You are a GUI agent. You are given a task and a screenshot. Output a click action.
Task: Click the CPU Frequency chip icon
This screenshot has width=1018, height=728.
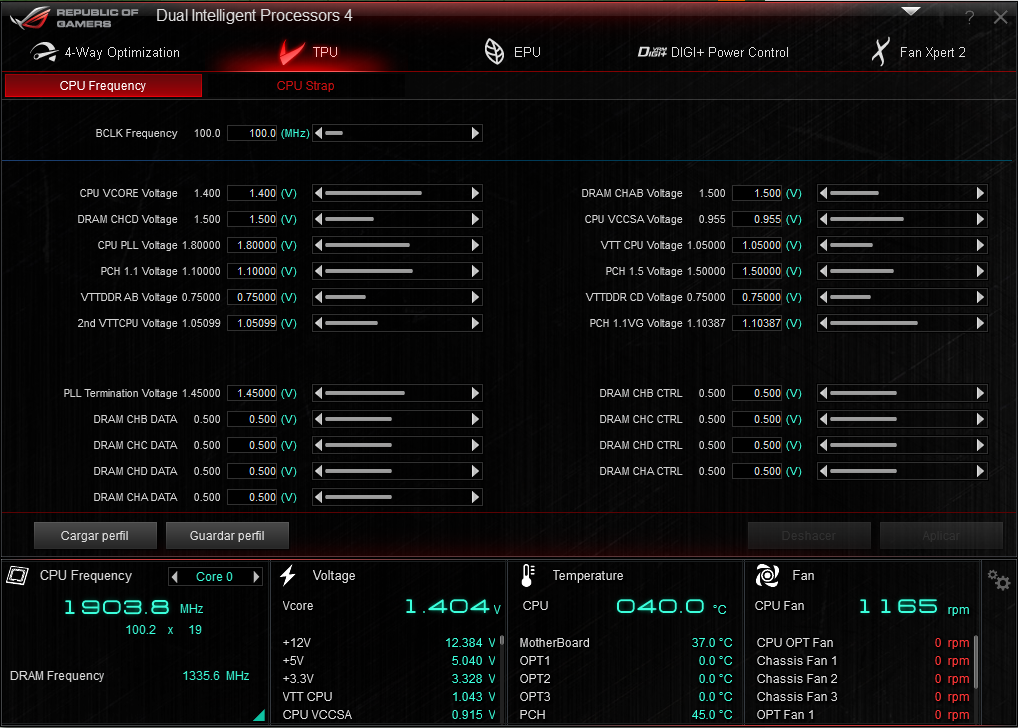tap(18, 575)
